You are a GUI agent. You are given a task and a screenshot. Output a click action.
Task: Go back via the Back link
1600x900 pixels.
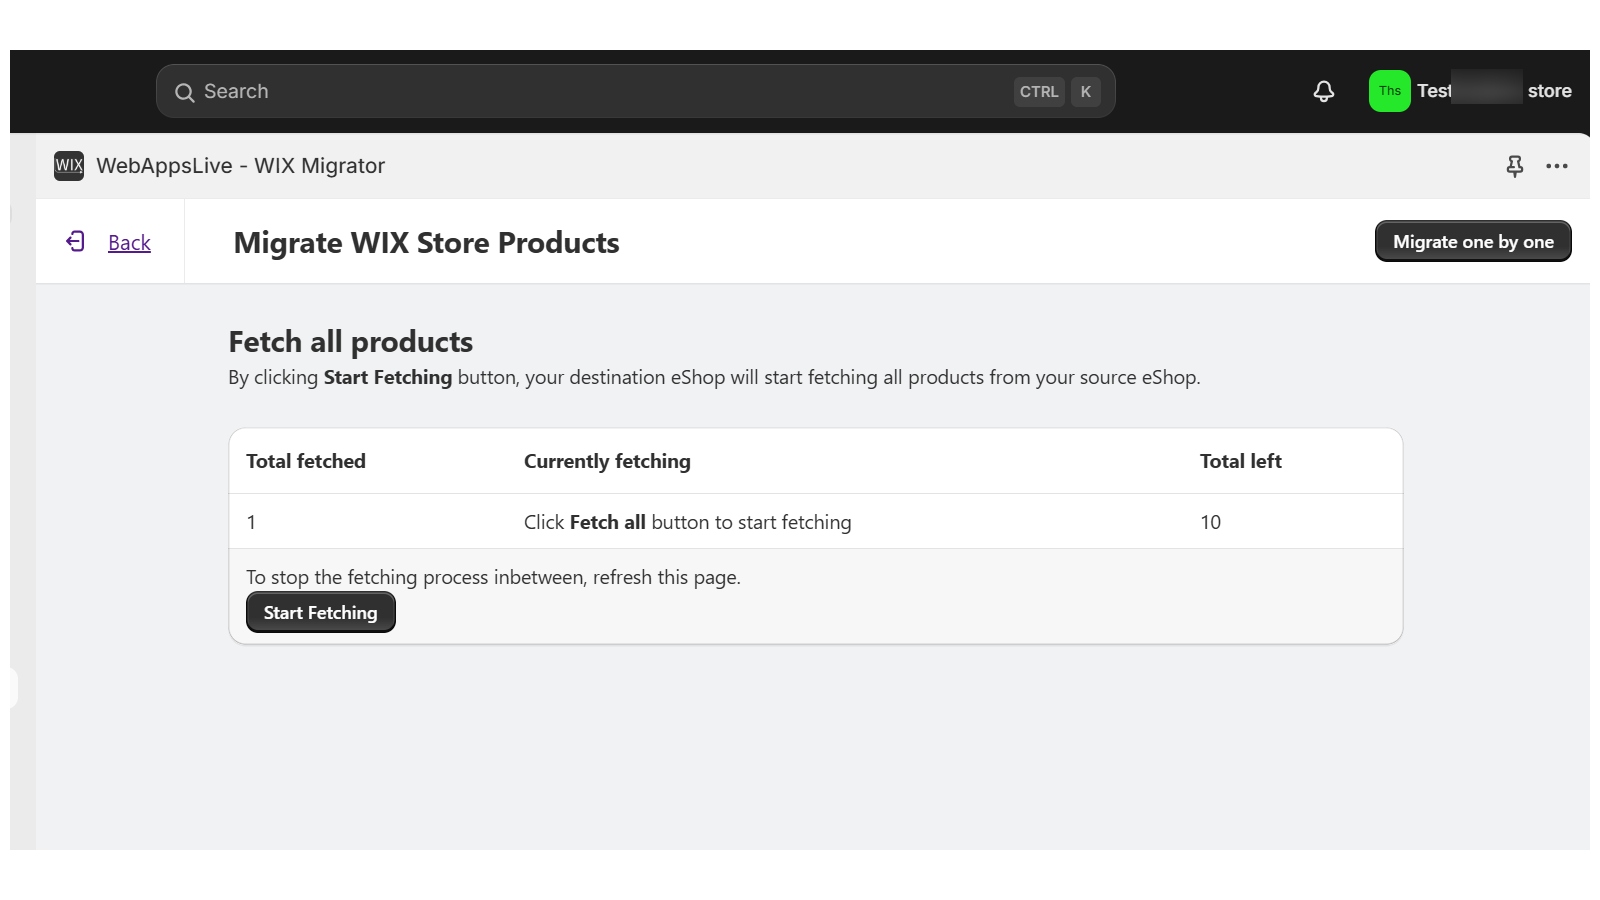(129, 243)
